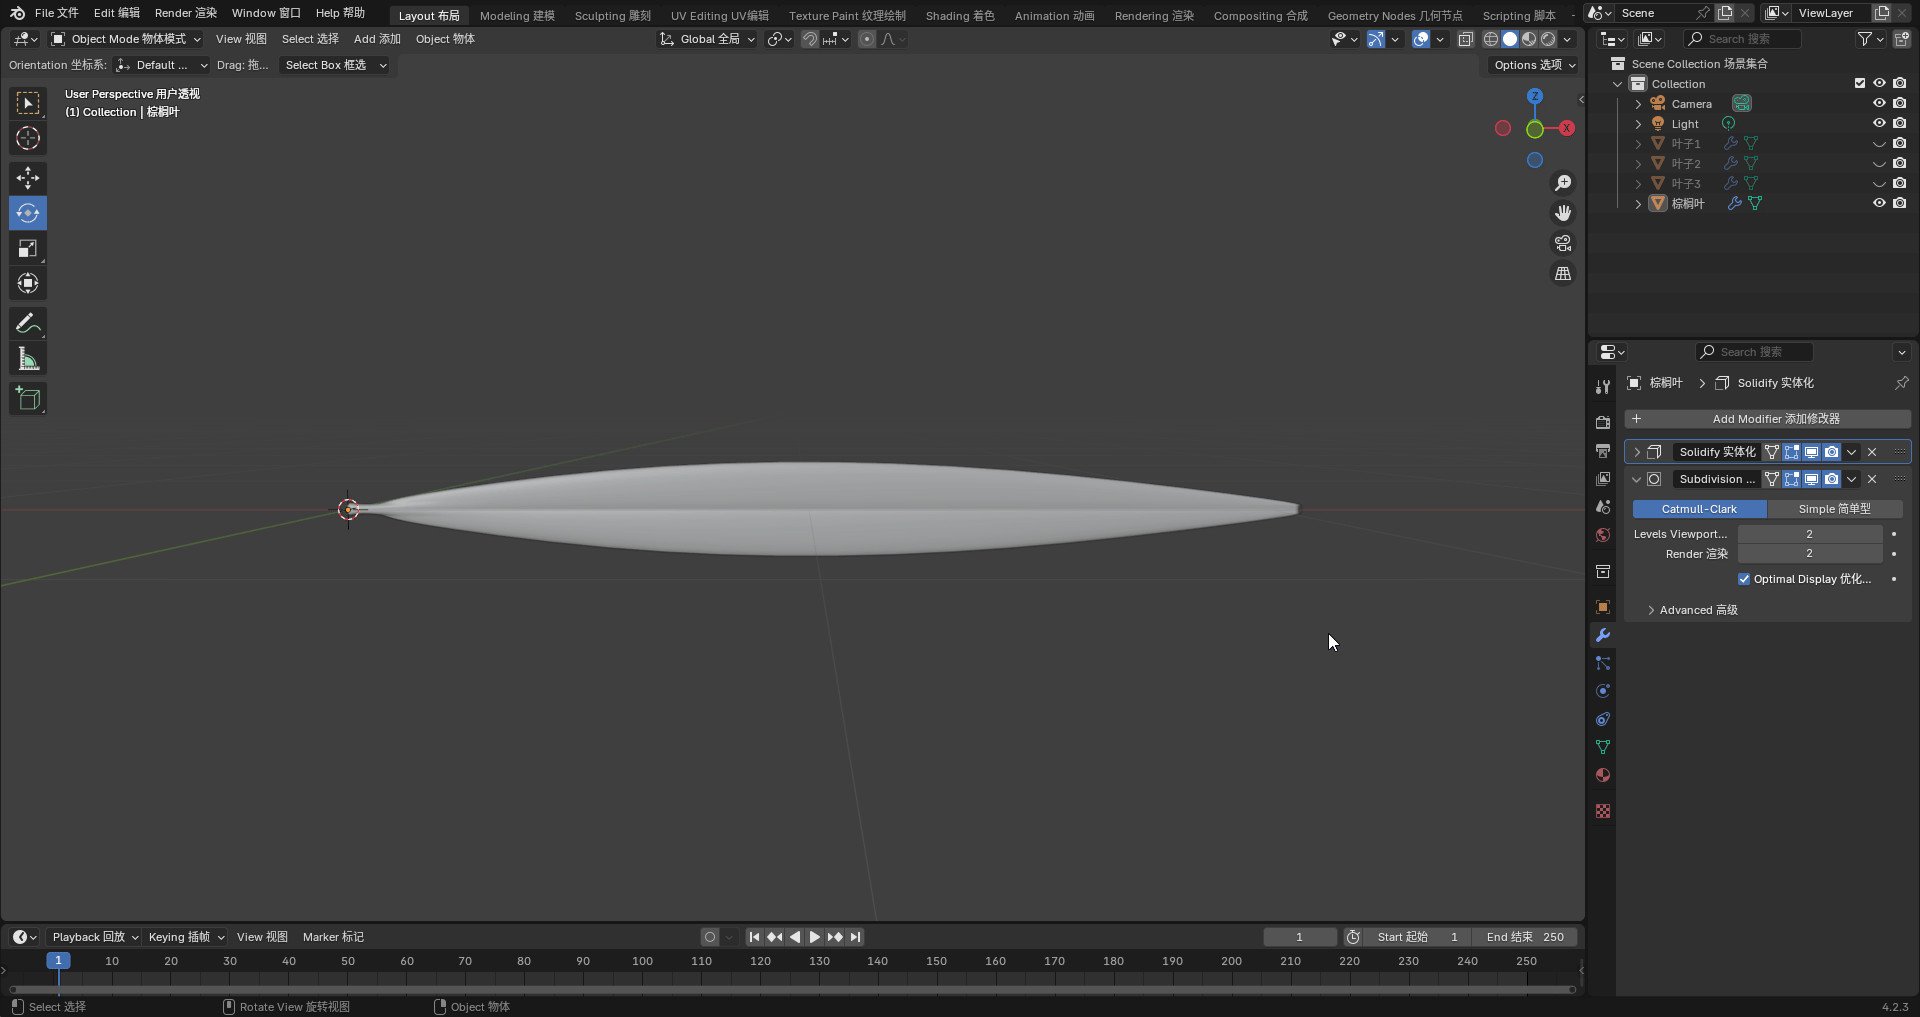Click the Add Modifier button

point(1767,419)
